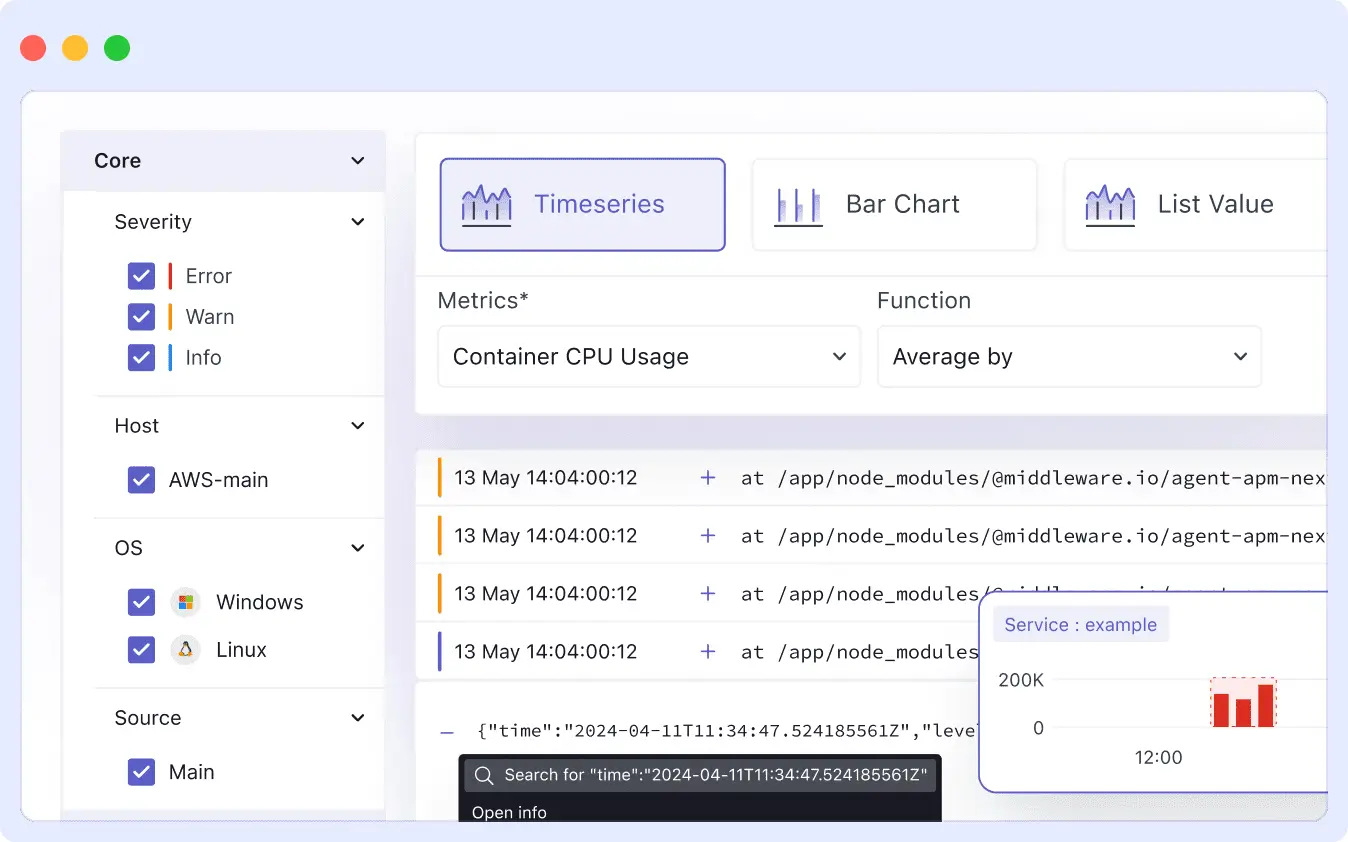Click the search magnifier icon
The height and width of the screenshot is (842, 1348).
coord(483,775)
